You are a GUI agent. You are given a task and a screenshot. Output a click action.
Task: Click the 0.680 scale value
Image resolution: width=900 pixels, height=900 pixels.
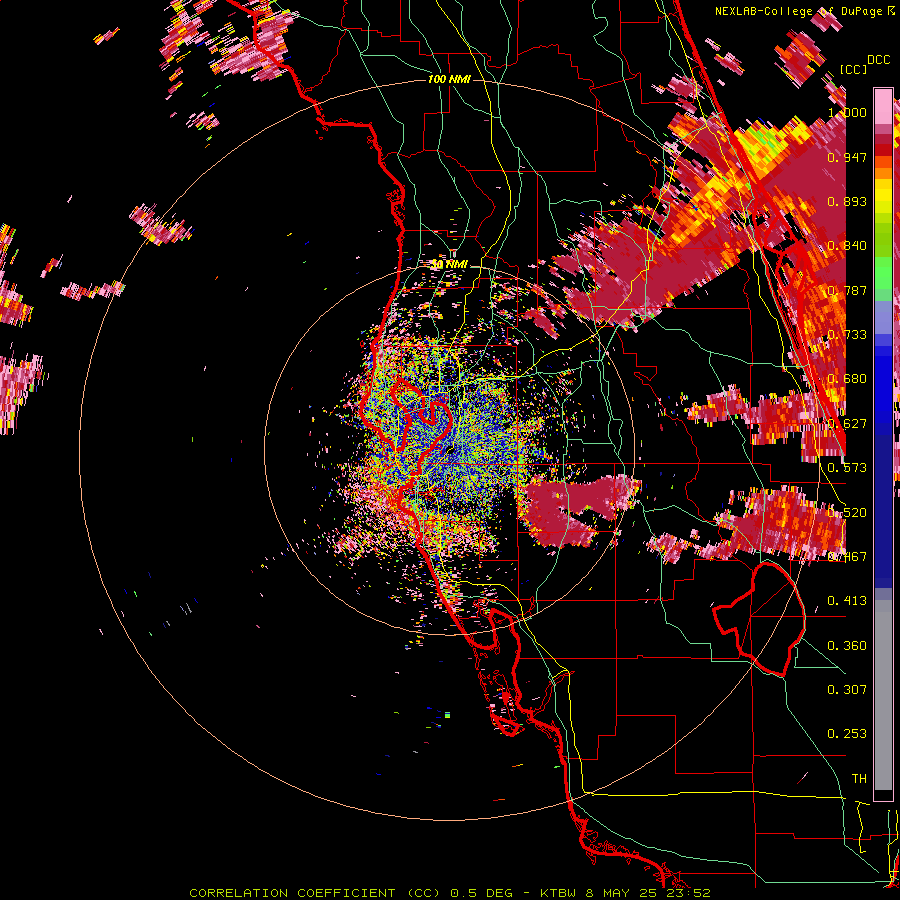847,379
